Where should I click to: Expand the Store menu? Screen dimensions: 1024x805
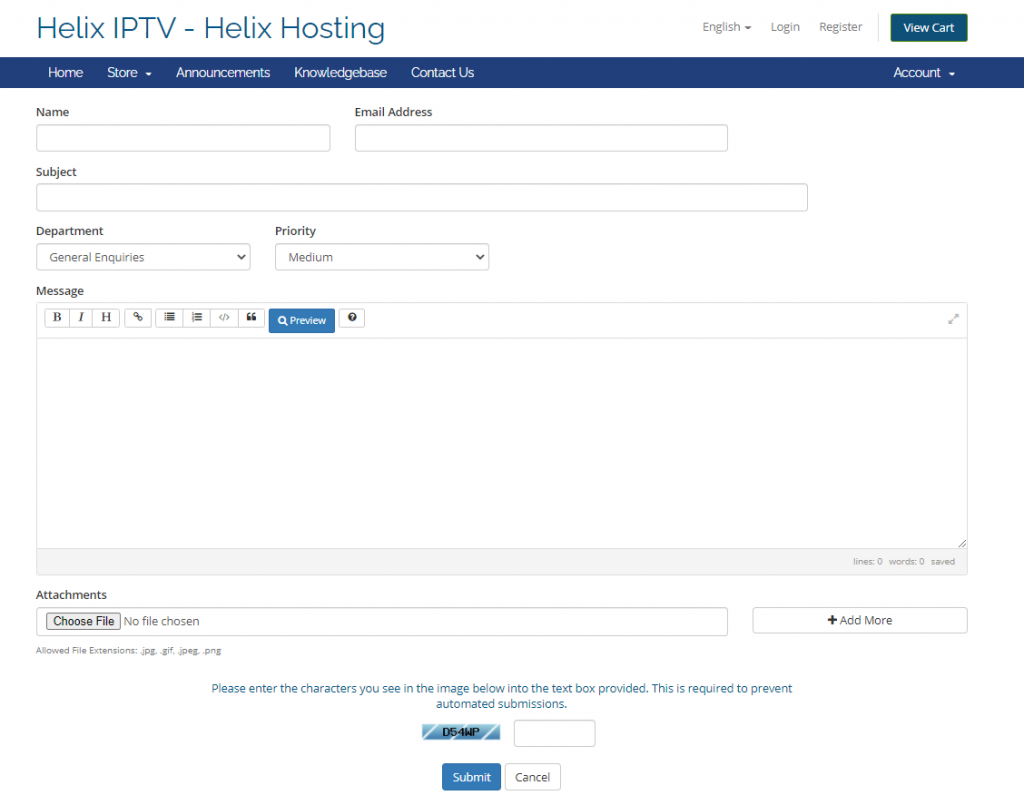click(129, 72)
